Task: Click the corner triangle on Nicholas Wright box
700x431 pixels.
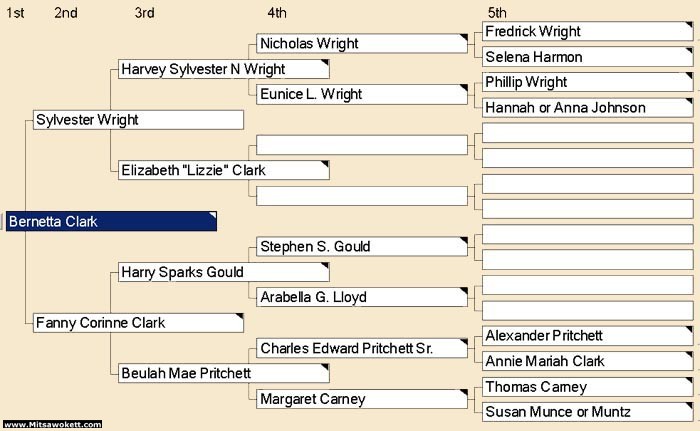Action: point(463,37)
